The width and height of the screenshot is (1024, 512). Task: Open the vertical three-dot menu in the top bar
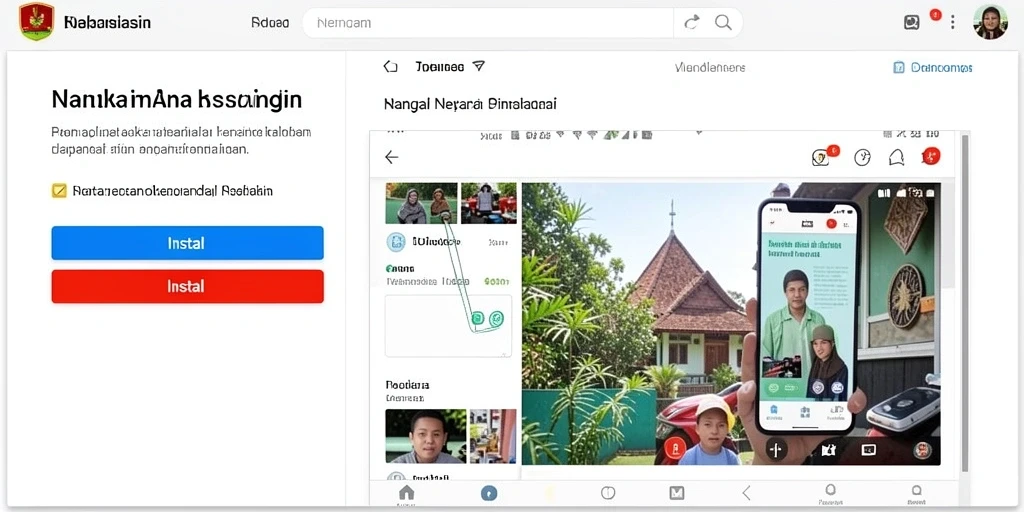coord(953,23)
